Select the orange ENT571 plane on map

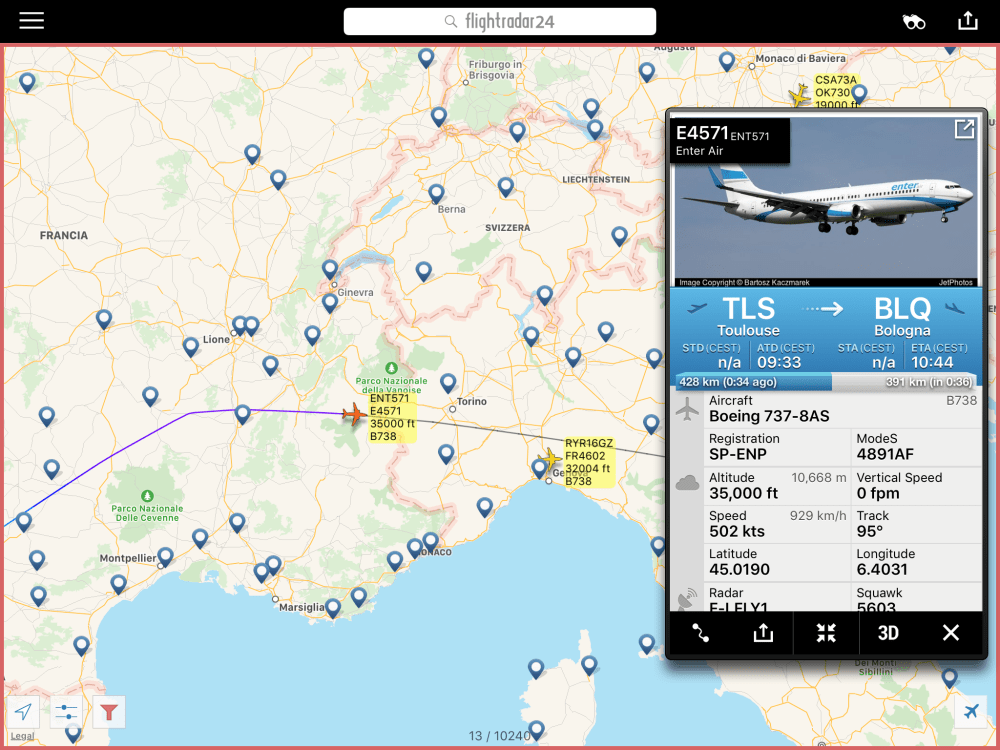[x=353, y=413]
